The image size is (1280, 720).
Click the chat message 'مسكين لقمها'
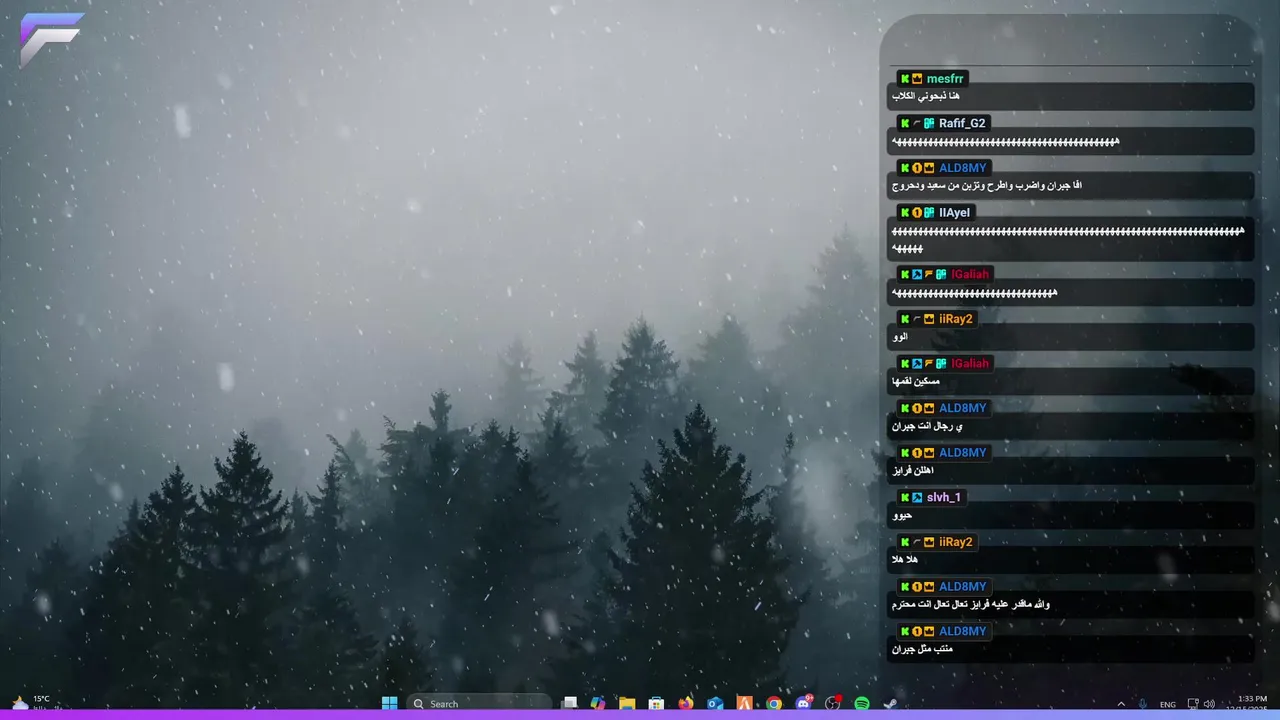click(x=916, y=382)
